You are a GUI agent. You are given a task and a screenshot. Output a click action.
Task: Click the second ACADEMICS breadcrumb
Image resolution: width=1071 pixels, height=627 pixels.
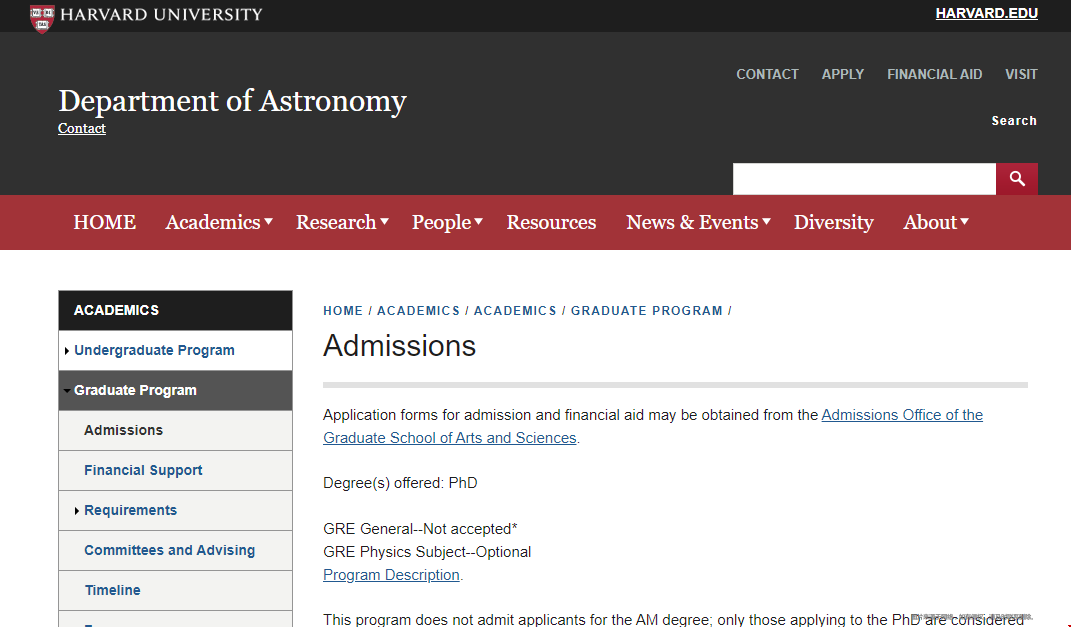(x=516, y=311)
